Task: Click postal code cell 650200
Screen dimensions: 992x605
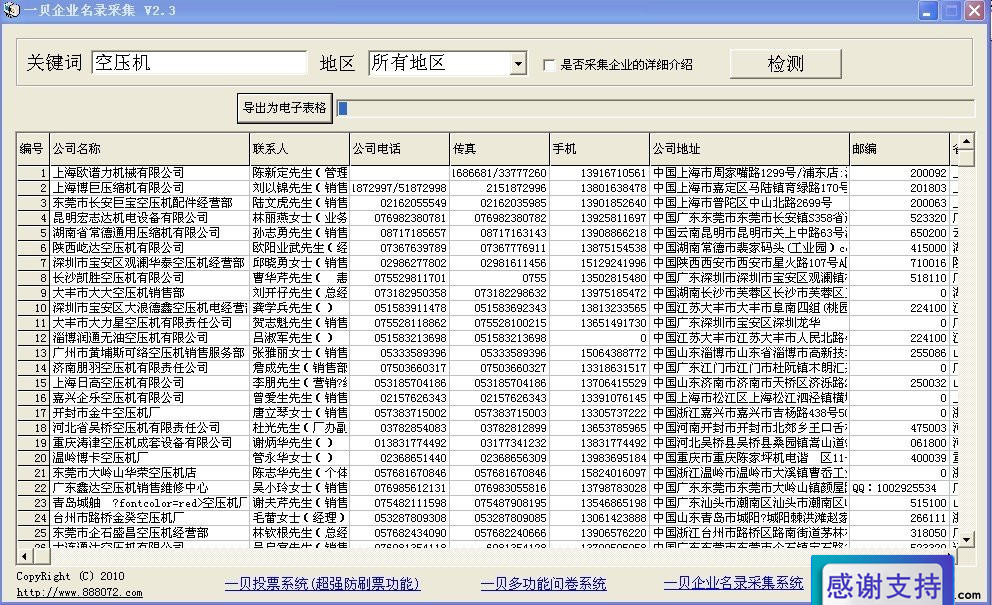Action: point(899,233)
